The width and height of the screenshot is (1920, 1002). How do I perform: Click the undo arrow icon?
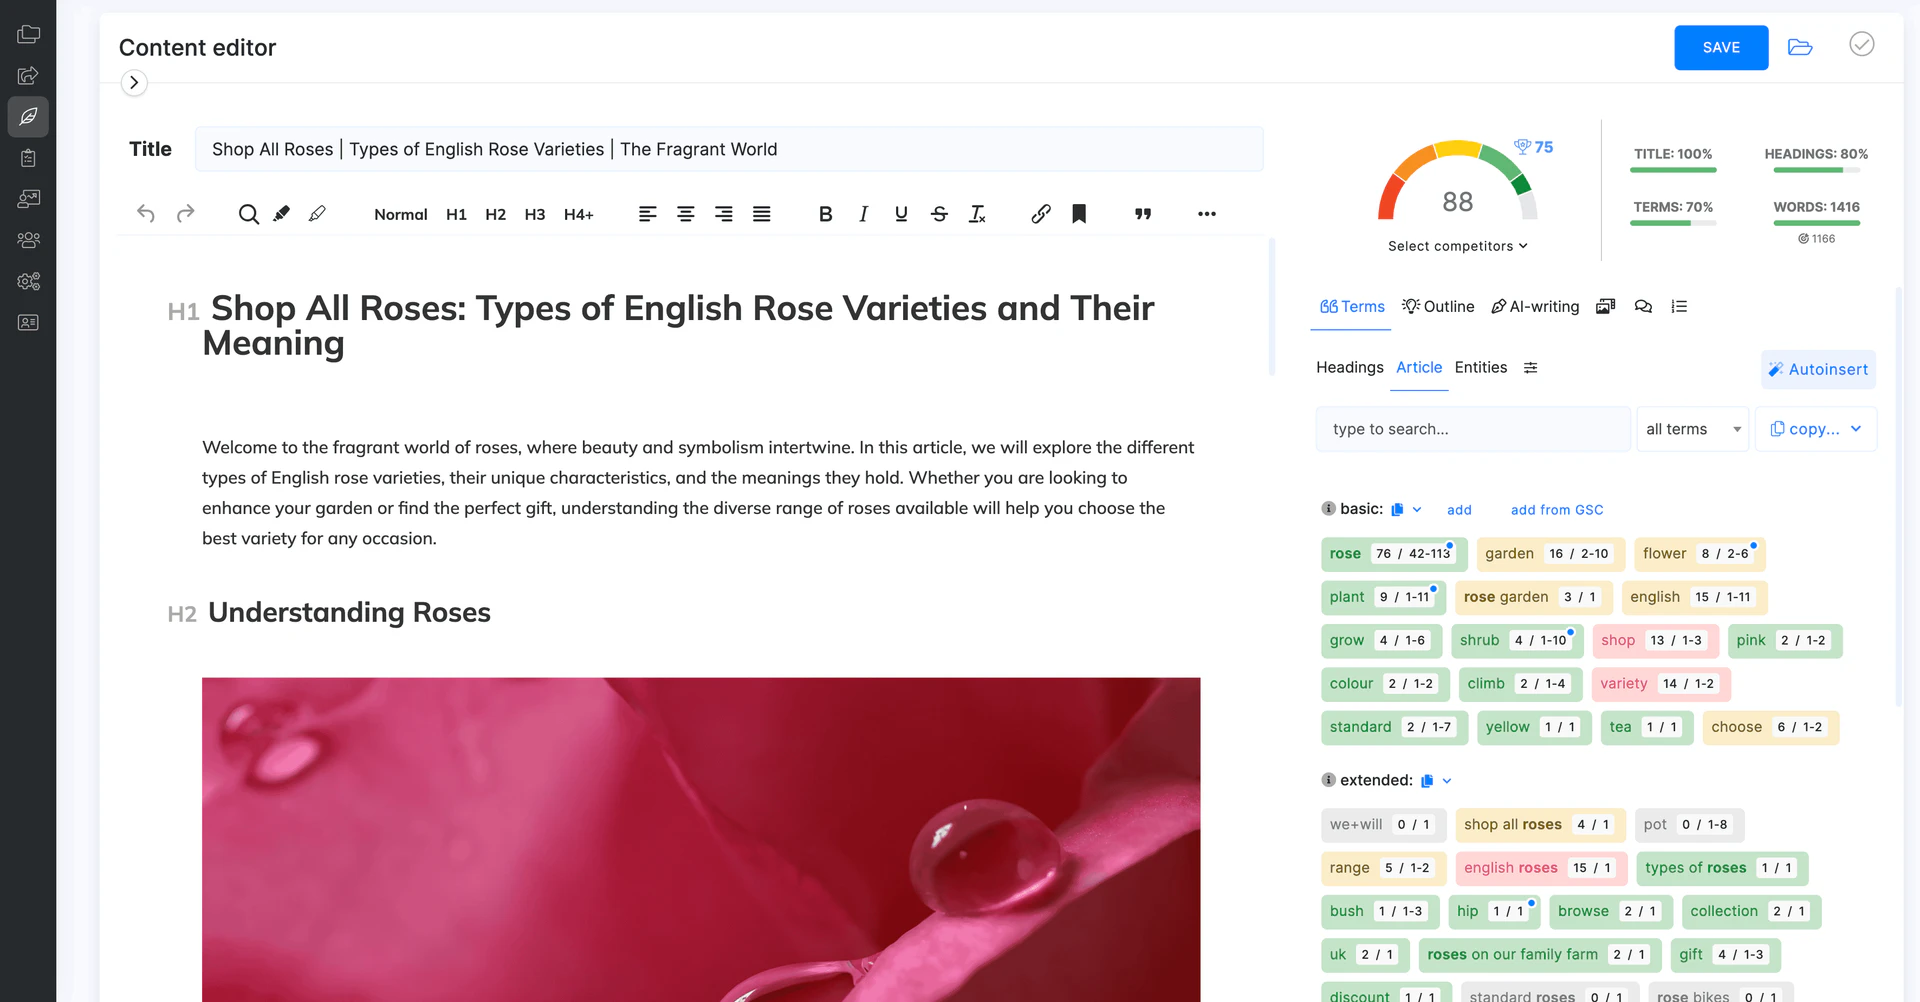[146, 214]
